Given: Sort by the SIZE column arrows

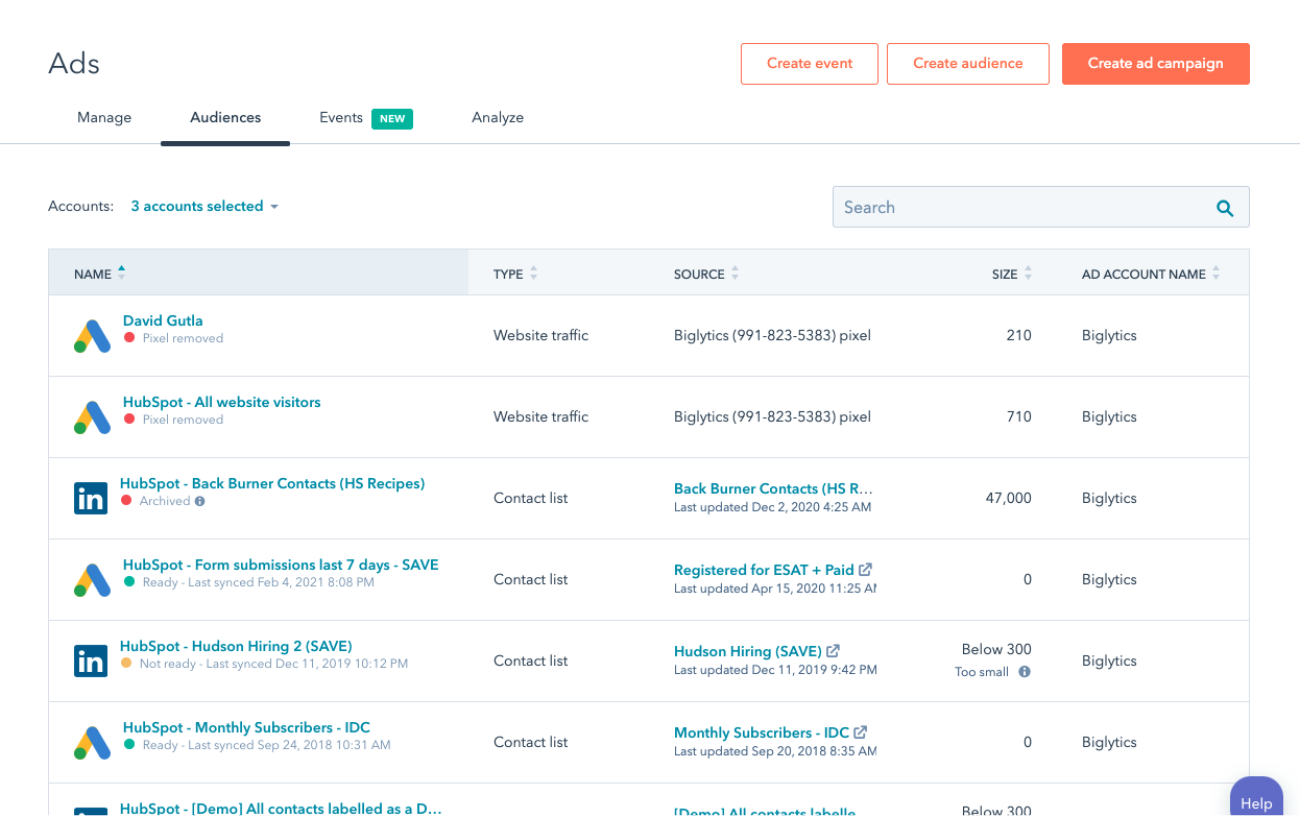Looking at the screenshot, I should 1028,273.
